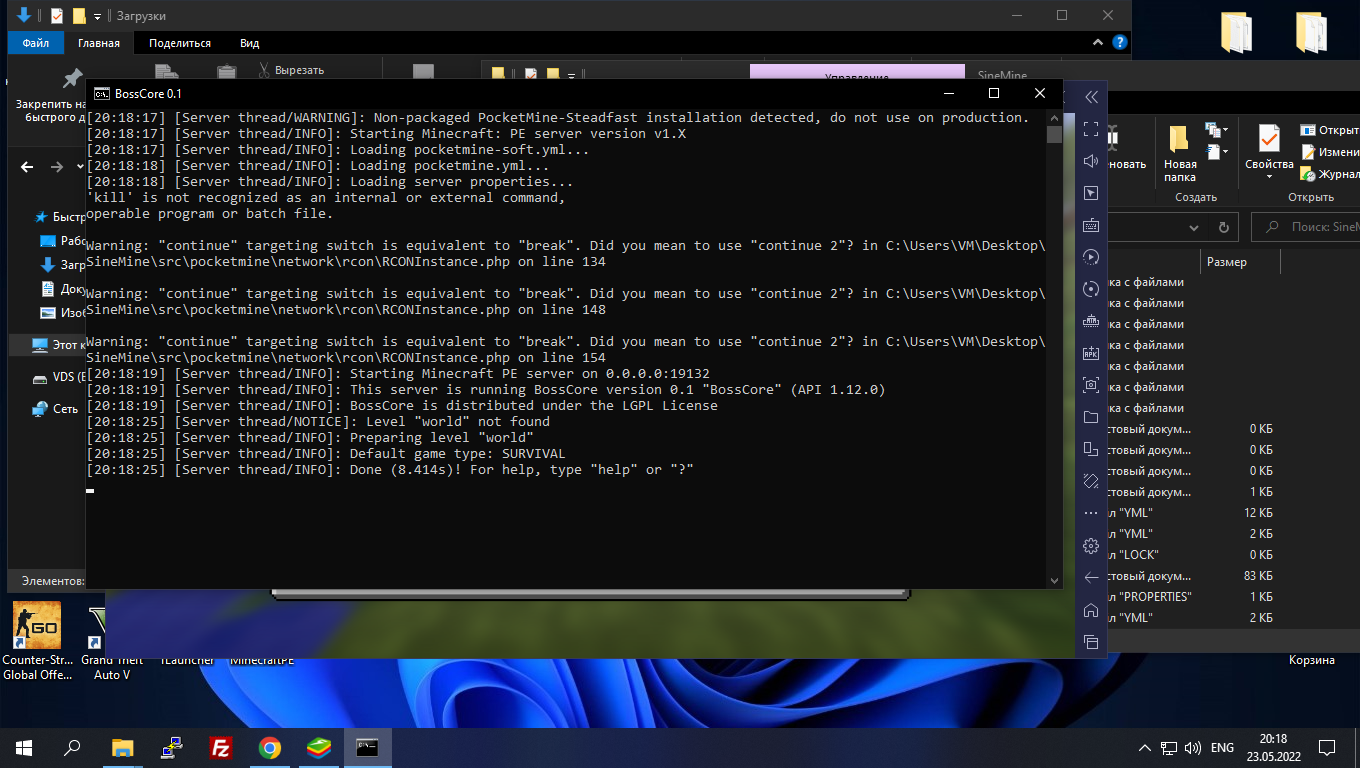Select the desktop item under quick access

point(62,241)
